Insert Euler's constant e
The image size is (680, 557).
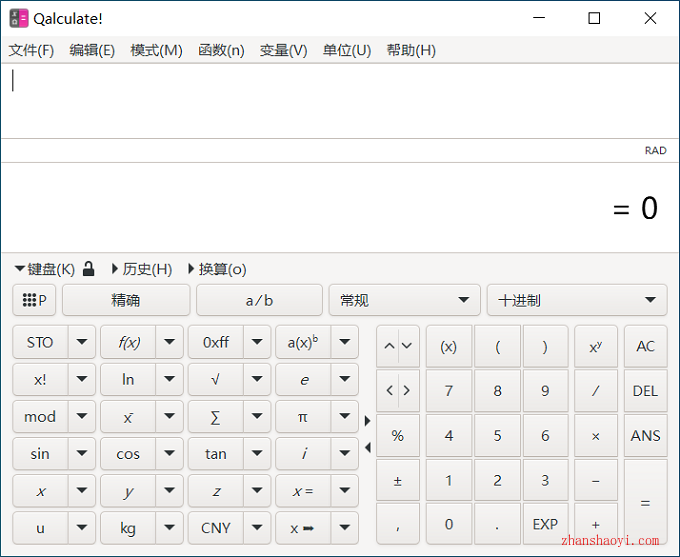303,380
